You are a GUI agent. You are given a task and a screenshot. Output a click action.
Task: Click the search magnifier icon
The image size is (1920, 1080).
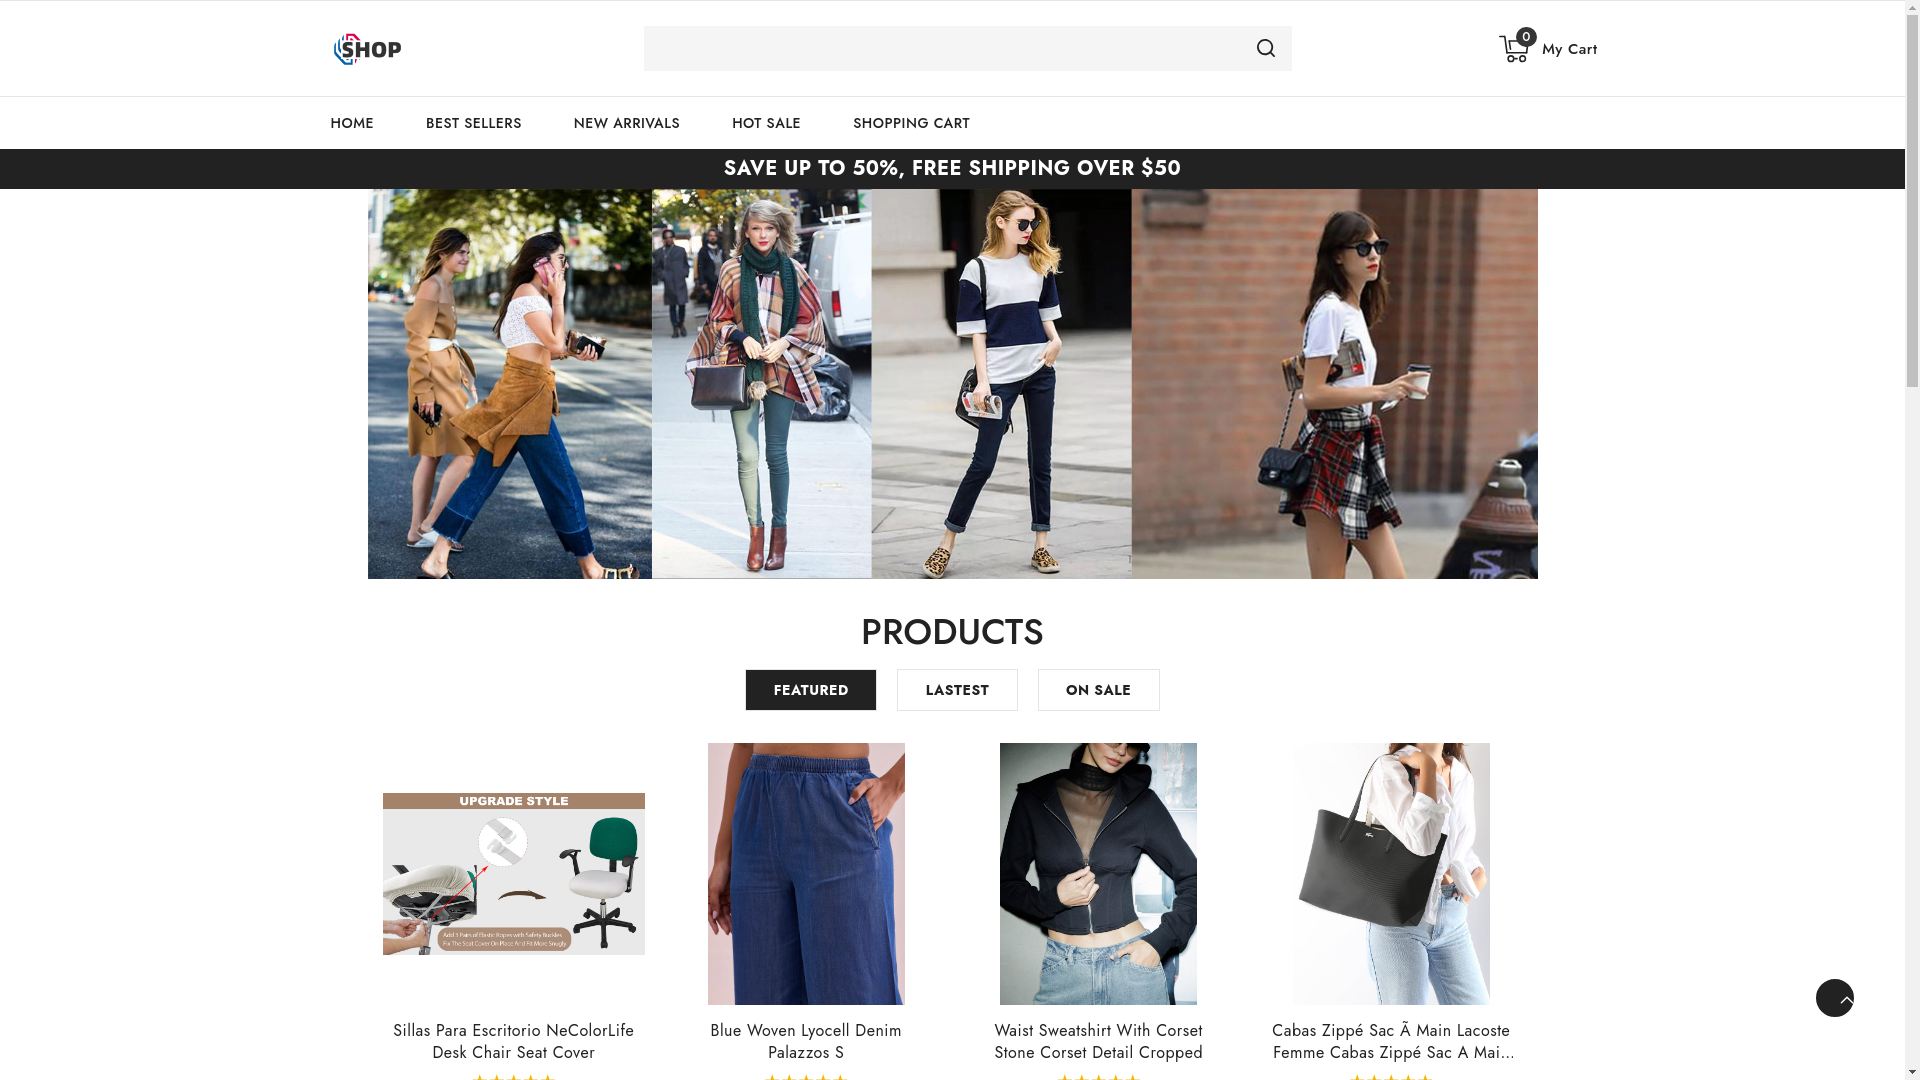1265,48
